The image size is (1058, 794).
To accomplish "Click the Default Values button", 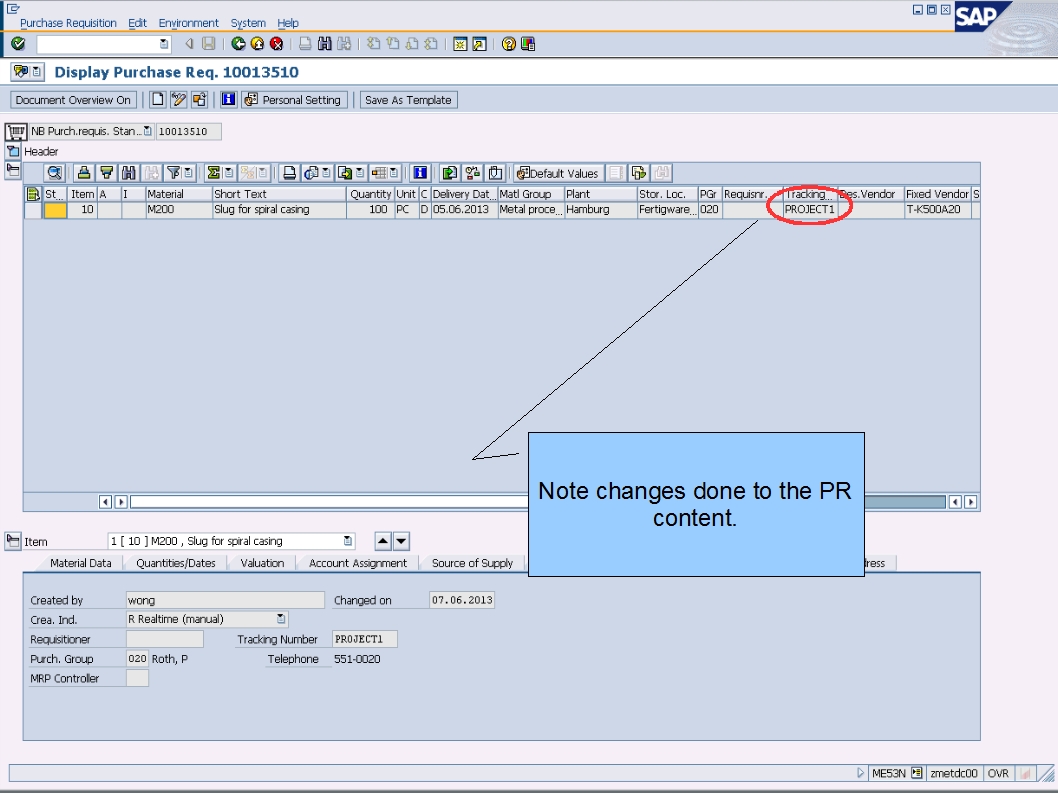I will click(558, 173).
